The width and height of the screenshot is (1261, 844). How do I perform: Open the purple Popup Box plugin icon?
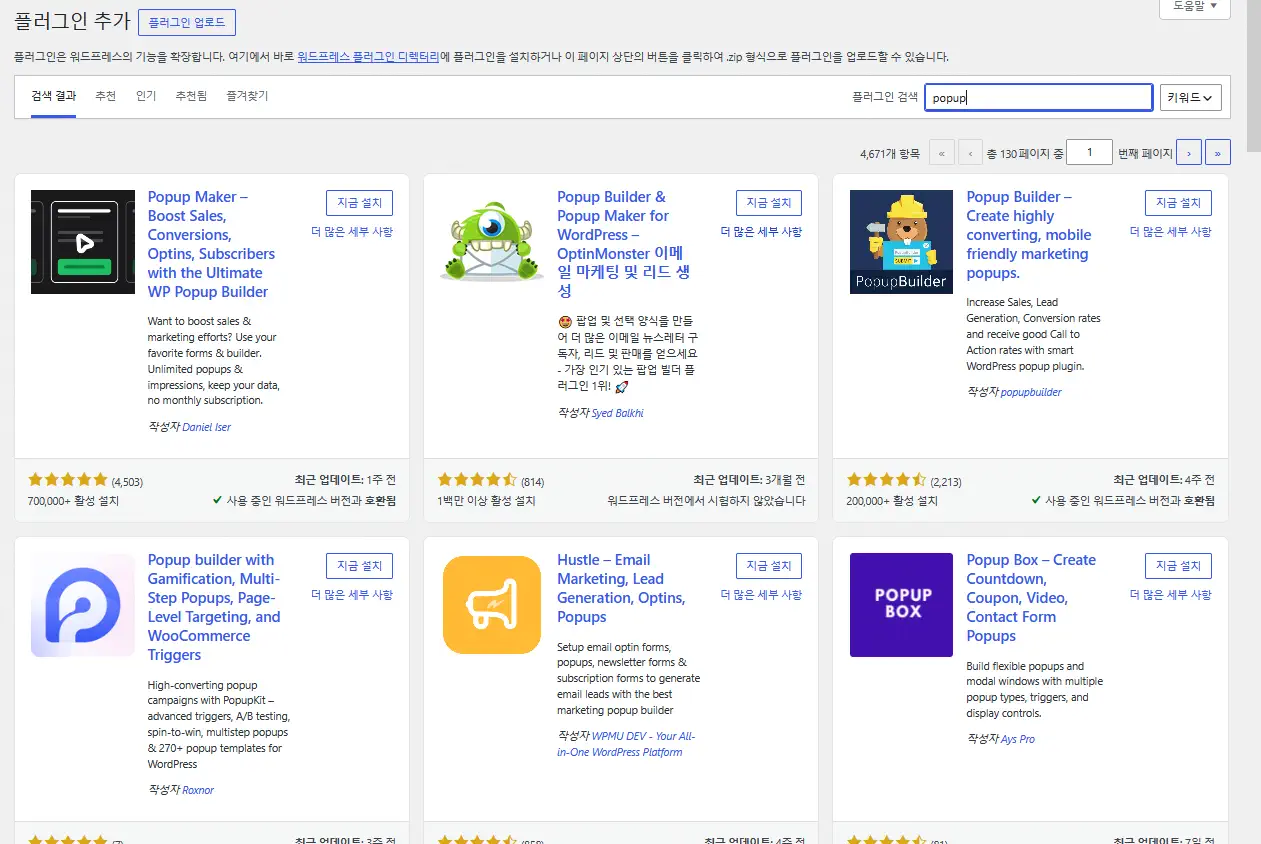click(x=901, y=605)
